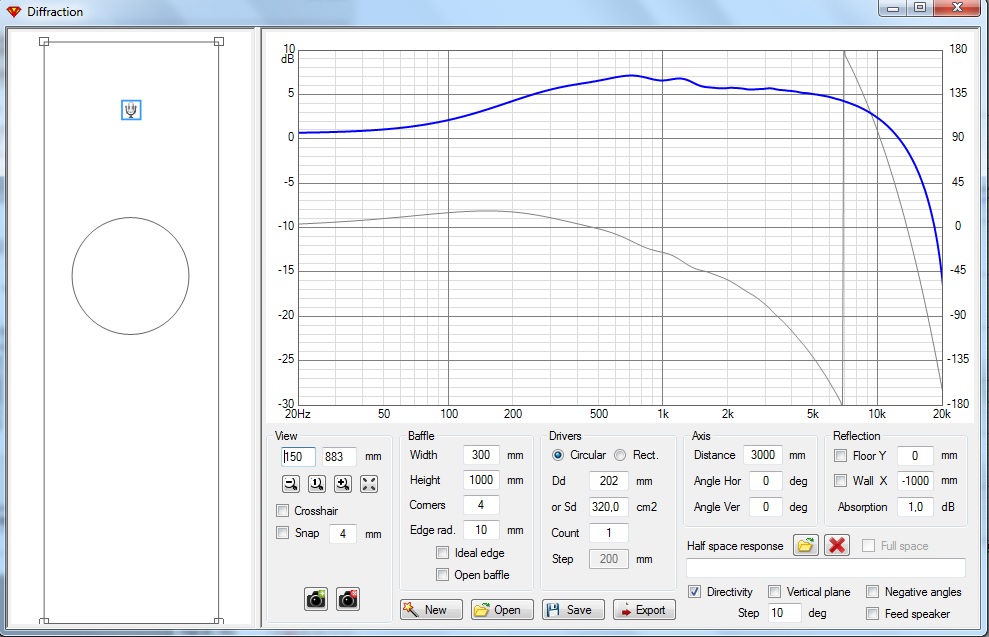Image resolution: width=989 pixels, height=637 pixels.
Task: Select the top-right baffle corner handle
Action: (219, 42)
